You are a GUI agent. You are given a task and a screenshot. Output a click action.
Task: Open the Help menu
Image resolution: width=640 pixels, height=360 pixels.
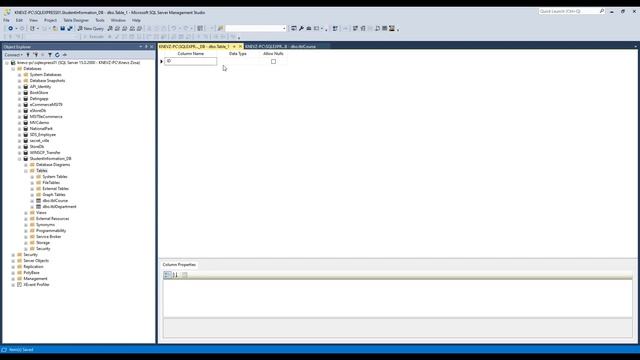[136, 20]
